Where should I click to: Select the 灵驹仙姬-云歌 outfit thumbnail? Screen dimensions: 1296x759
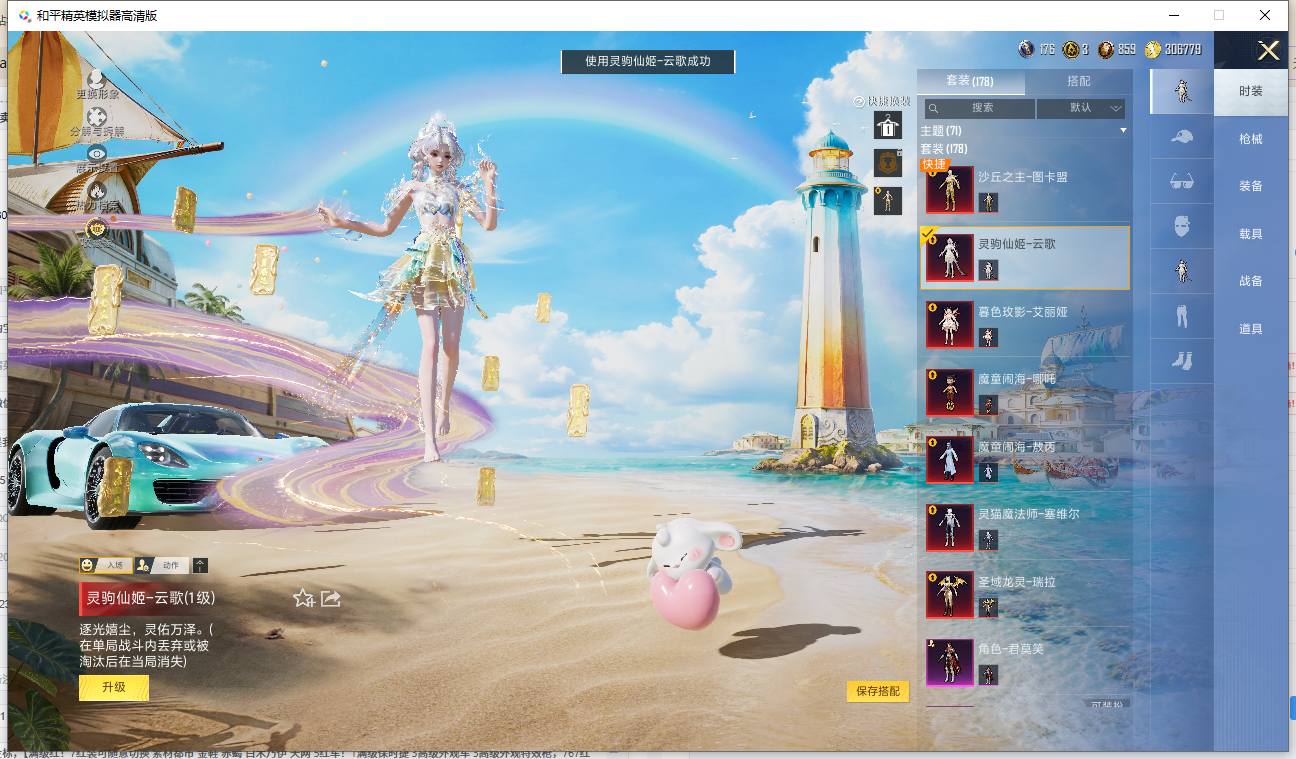click(950, 257)
